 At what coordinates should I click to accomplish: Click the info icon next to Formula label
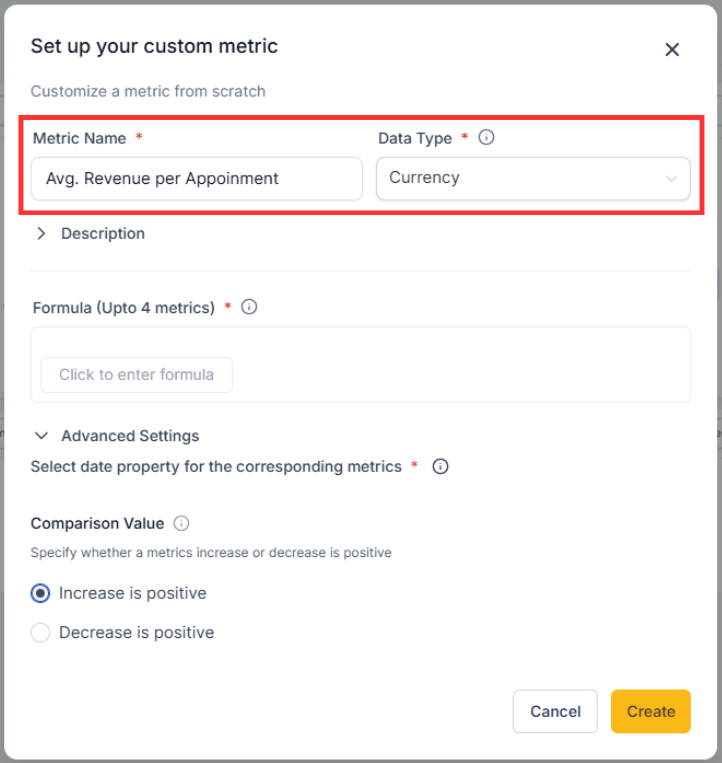click(x=250, y=307)
